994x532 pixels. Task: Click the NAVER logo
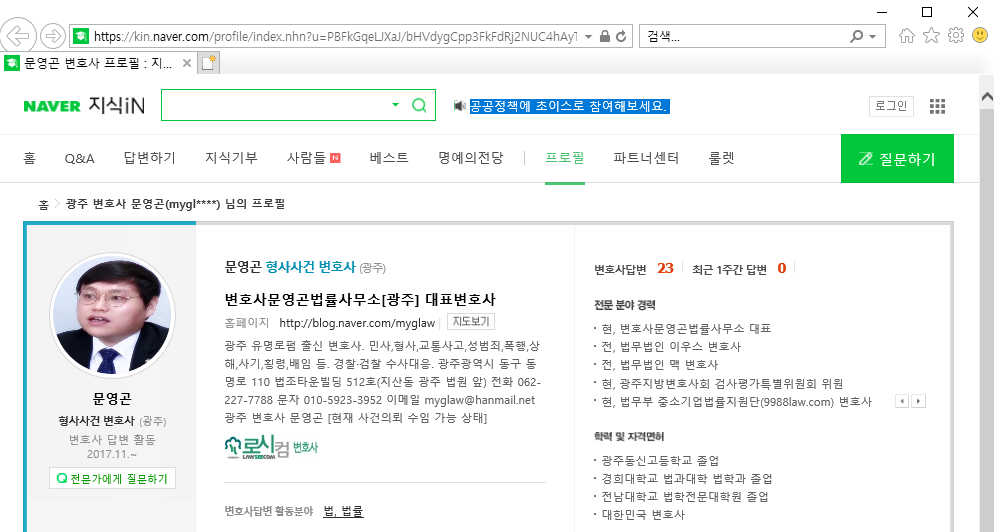(51, 106)
